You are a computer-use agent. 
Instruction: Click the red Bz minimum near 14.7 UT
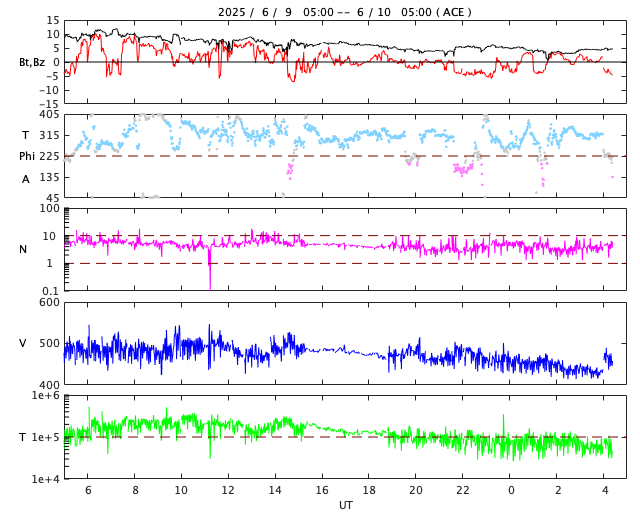tap(292, 79)
